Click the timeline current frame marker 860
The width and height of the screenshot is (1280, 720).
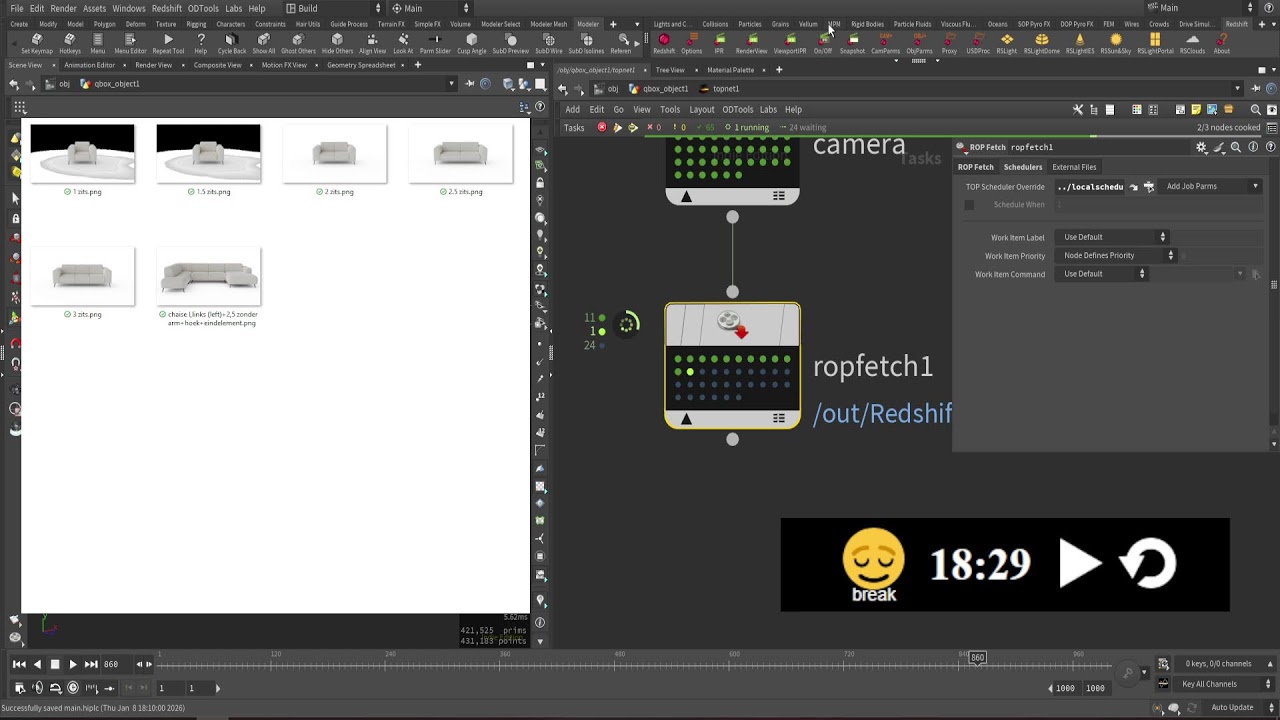coord(977,657)
